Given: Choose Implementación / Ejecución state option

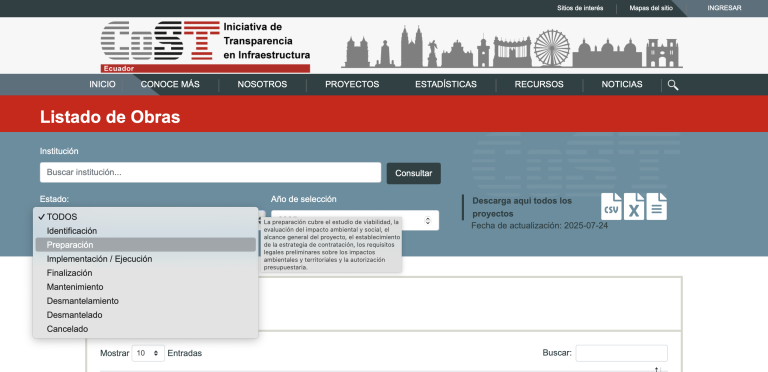Looking at the screenshot, I should pyautogui.click(x=145, y=259).
